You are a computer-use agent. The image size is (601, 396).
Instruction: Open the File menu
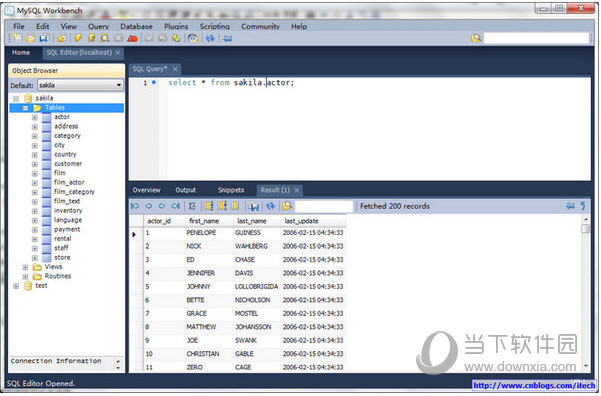pyautogui.click(x=19, y=26)
